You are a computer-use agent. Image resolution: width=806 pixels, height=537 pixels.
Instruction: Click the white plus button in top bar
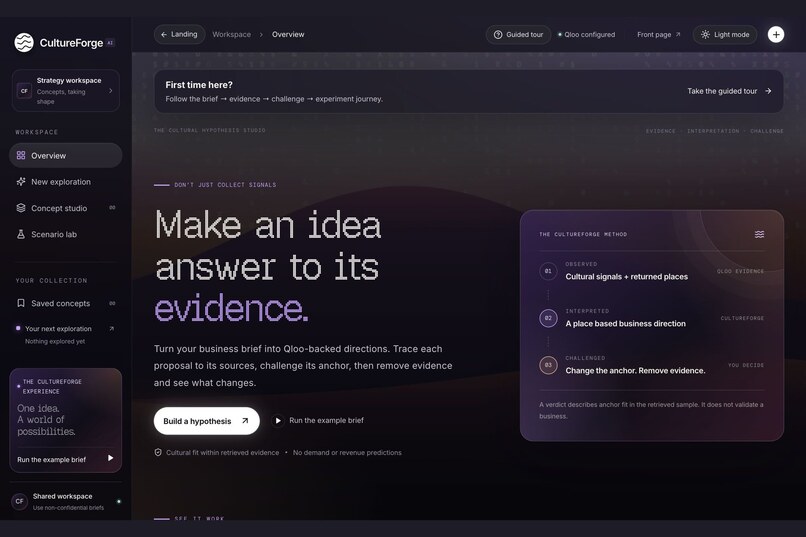pyautogui.click(x=776, y=34)
